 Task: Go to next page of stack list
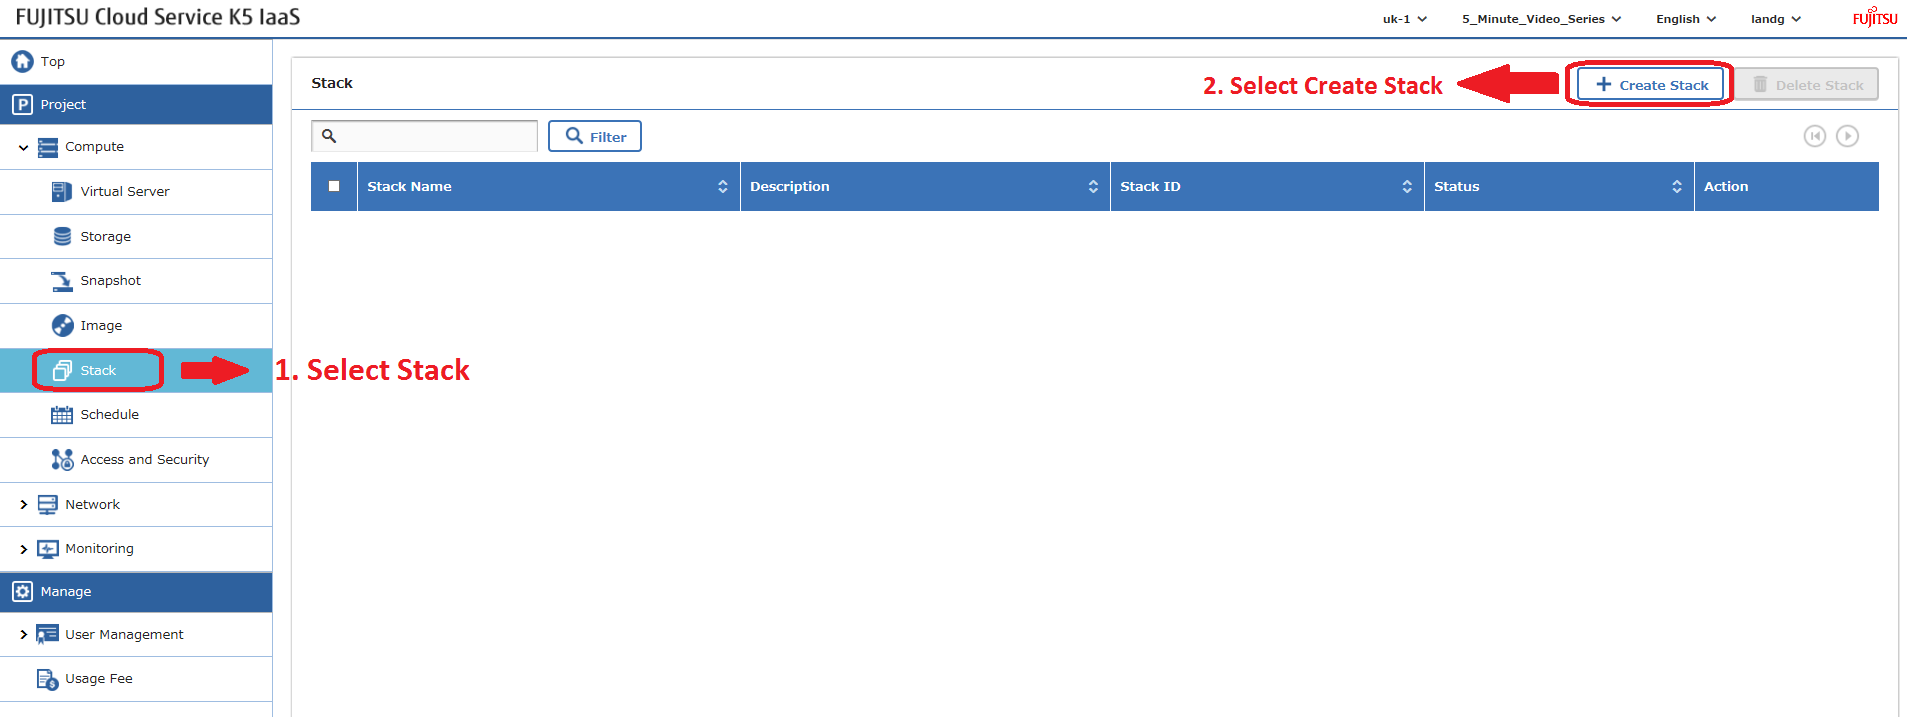tap(1848, 136)
